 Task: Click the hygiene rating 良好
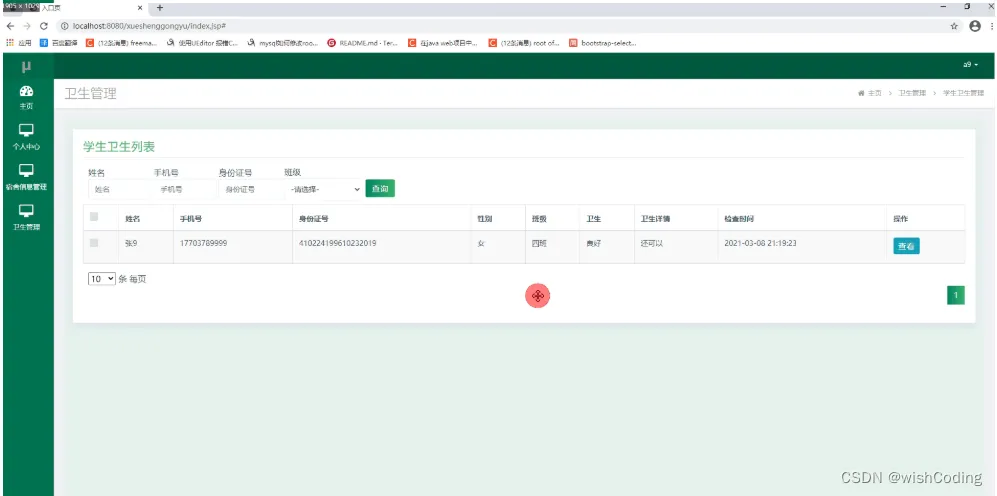[593, 243]
